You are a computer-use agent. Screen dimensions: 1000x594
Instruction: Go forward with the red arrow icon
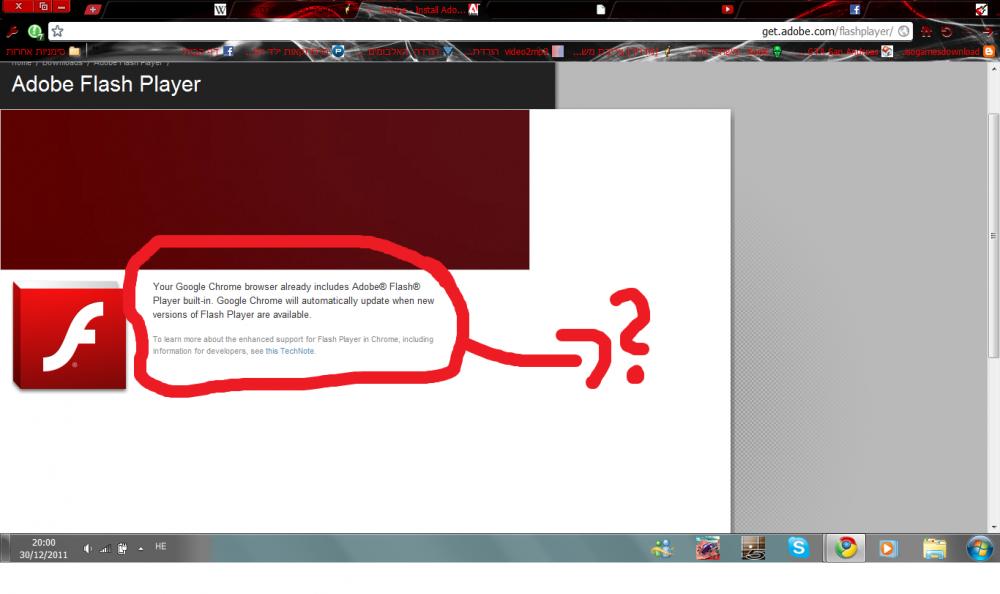point(987,31)
